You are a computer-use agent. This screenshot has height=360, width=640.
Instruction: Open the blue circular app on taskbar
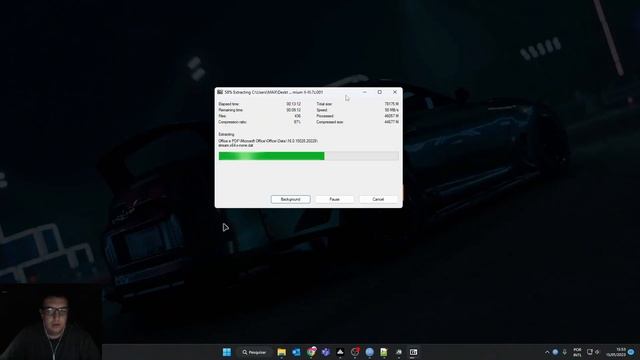(369, 352)
